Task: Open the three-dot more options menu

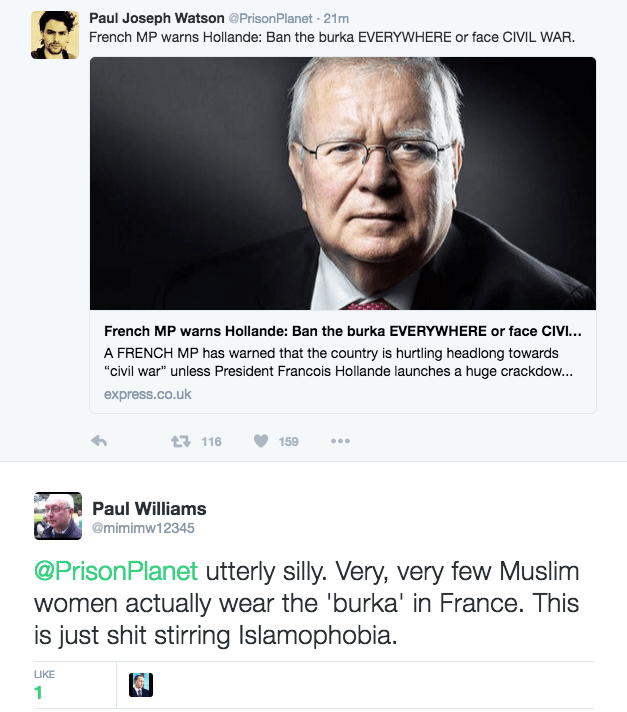Action: 340,441
